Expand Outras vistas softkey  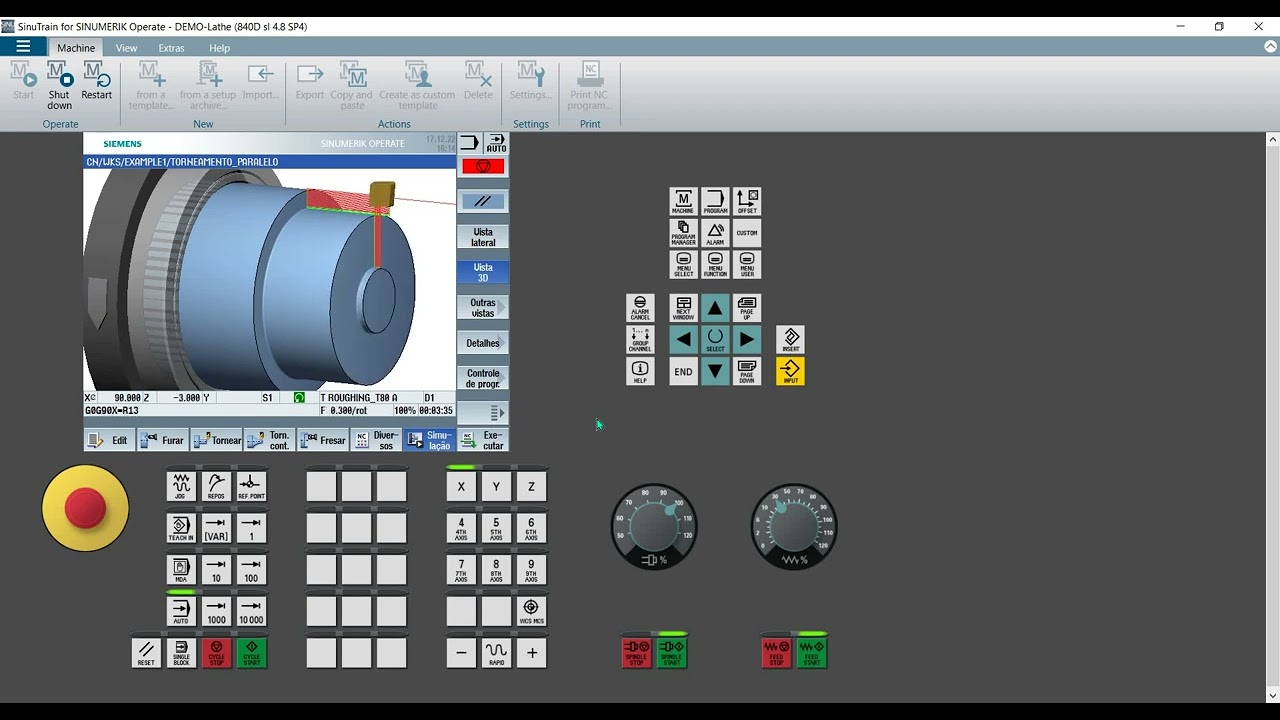[x=483, y=308]
